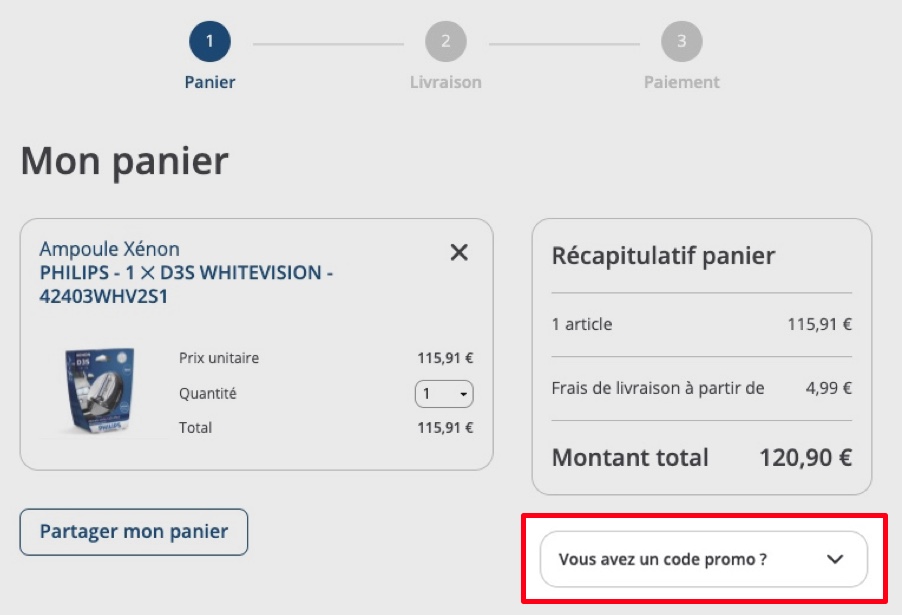Remove the Ampoule Xénon item with the X icon

[459, 253]
